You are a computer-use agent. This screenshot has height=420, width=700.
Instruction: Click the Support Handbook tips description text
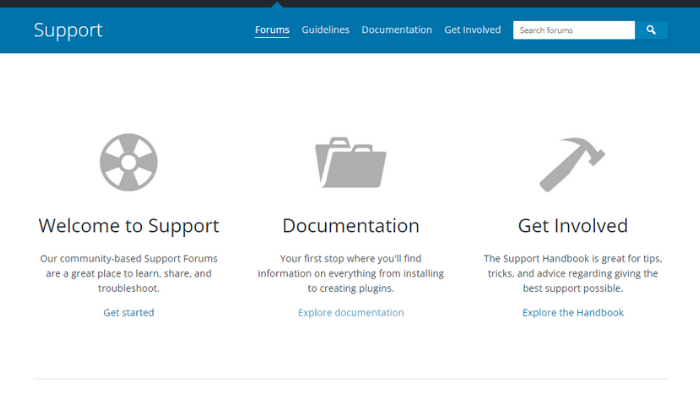[572, 273]
